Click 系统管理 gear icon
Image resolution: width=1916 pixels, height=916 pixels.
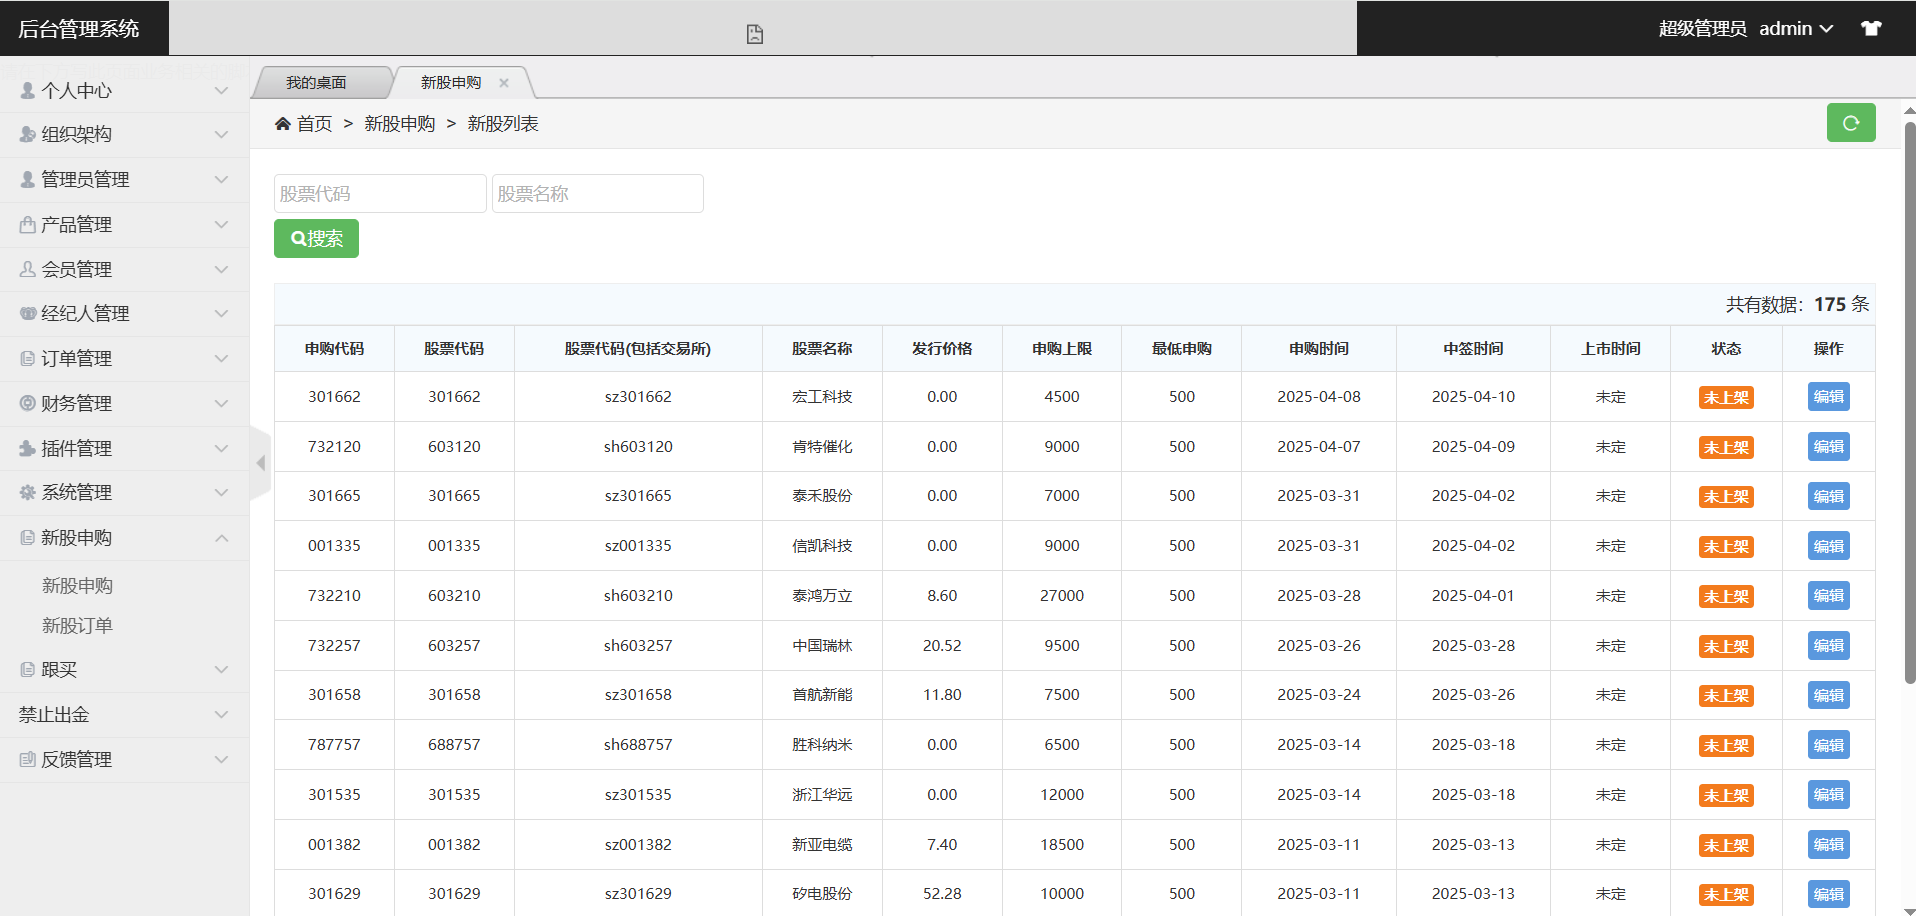[x=28, y=492]
